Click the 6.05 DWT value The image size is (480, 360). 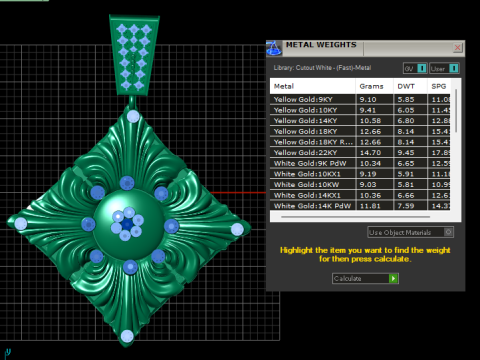(x=406, y=110)
